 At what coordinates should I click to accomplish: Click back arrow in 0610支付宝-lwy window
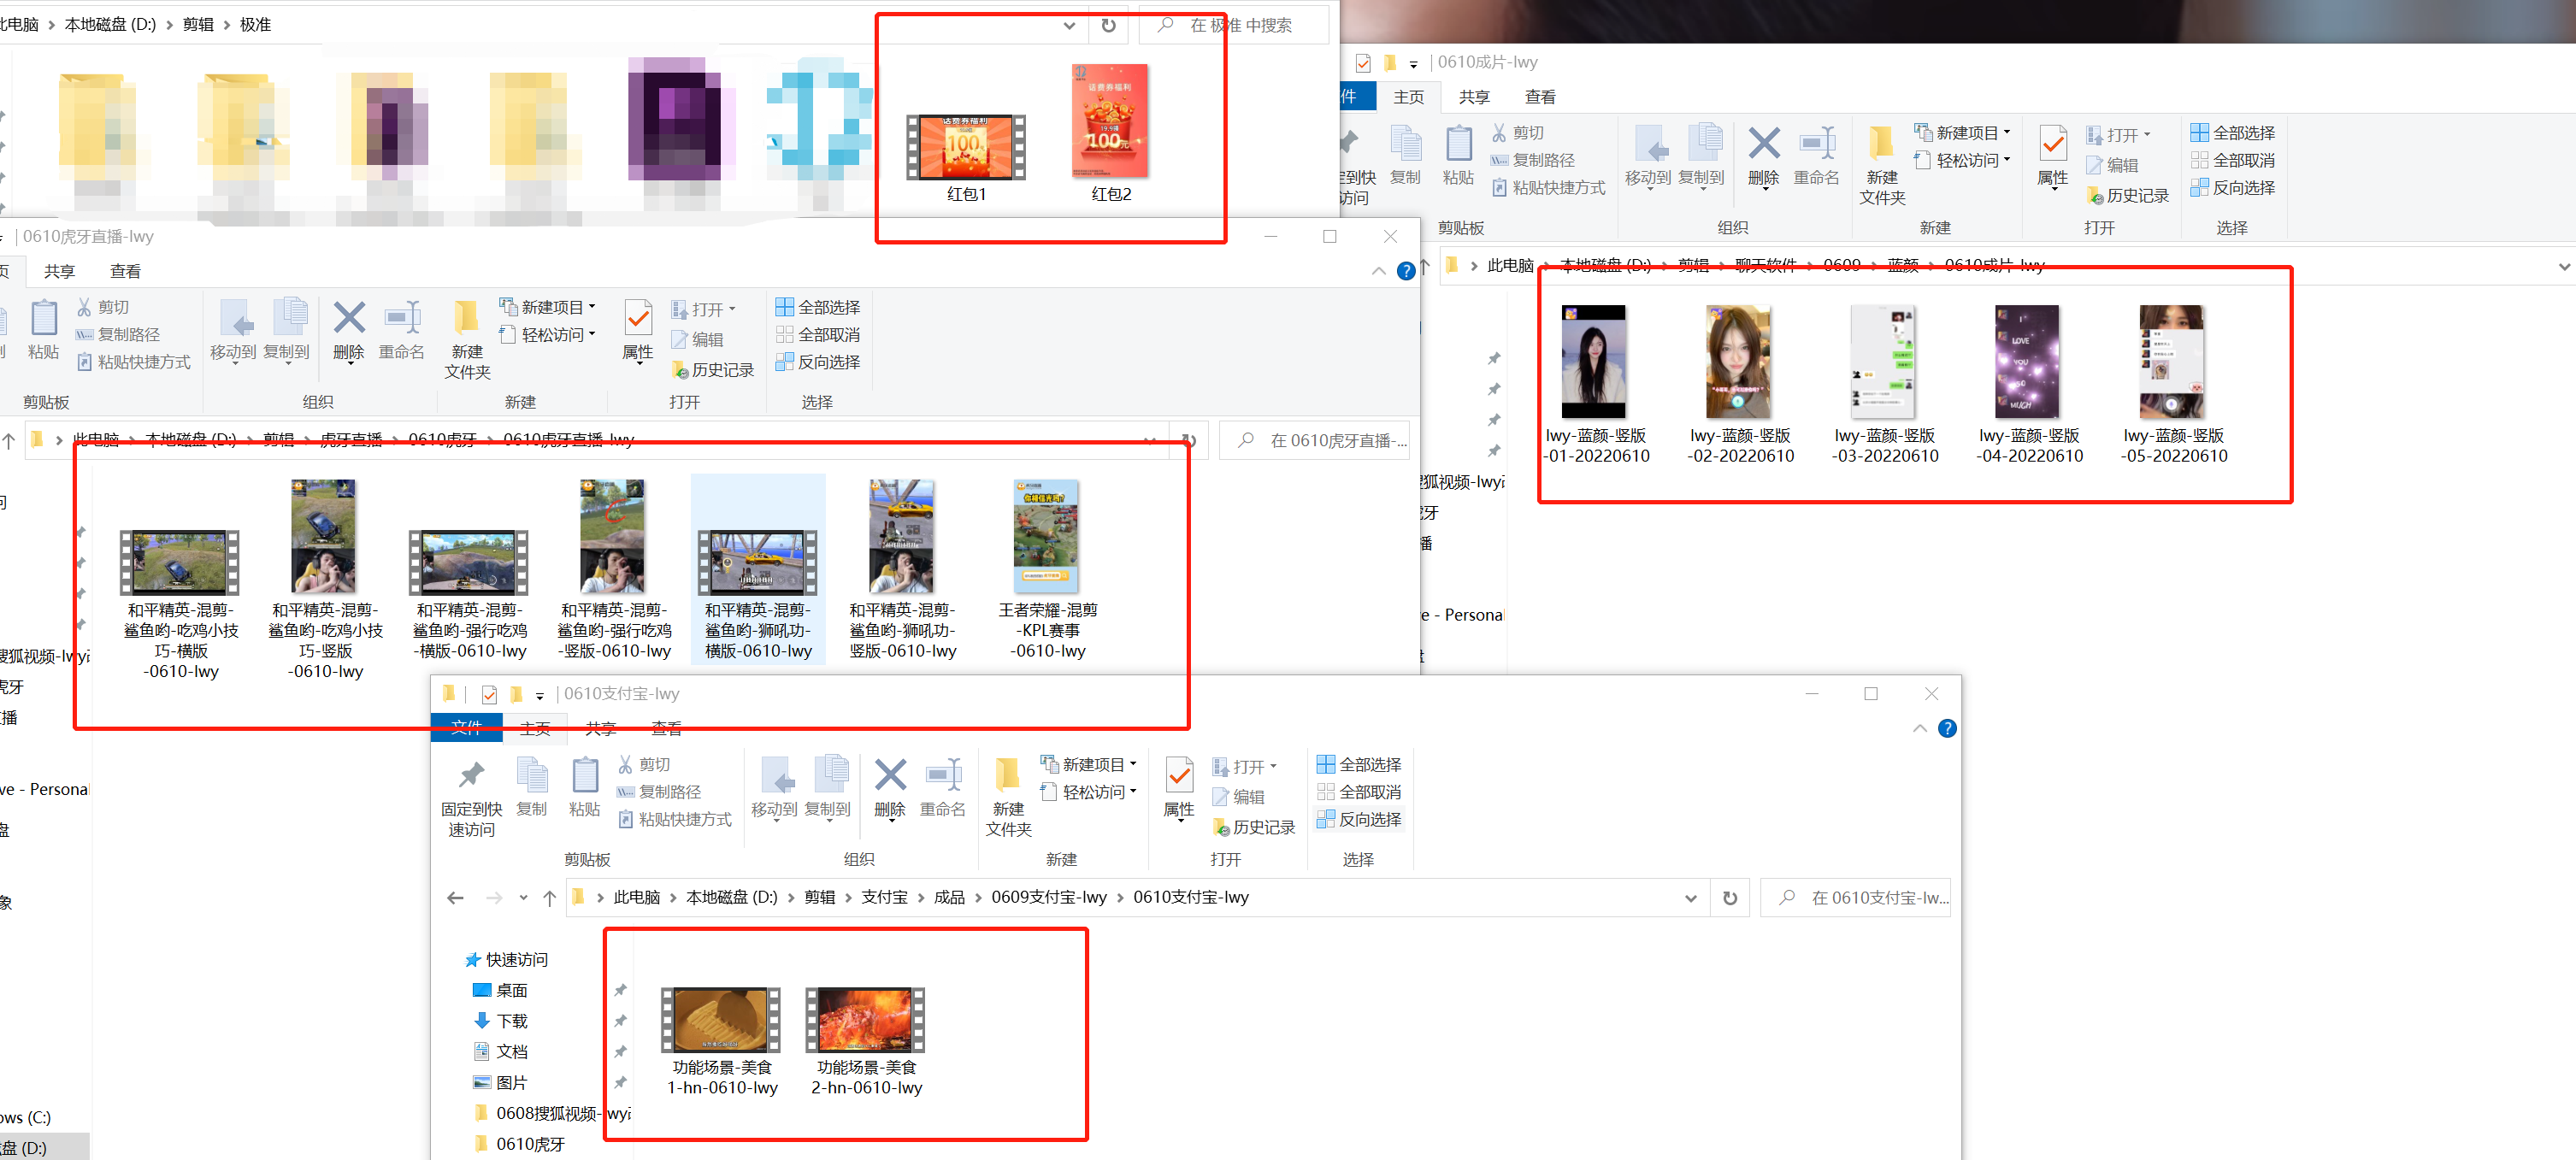pyautogui.click(x=455, y=898)
